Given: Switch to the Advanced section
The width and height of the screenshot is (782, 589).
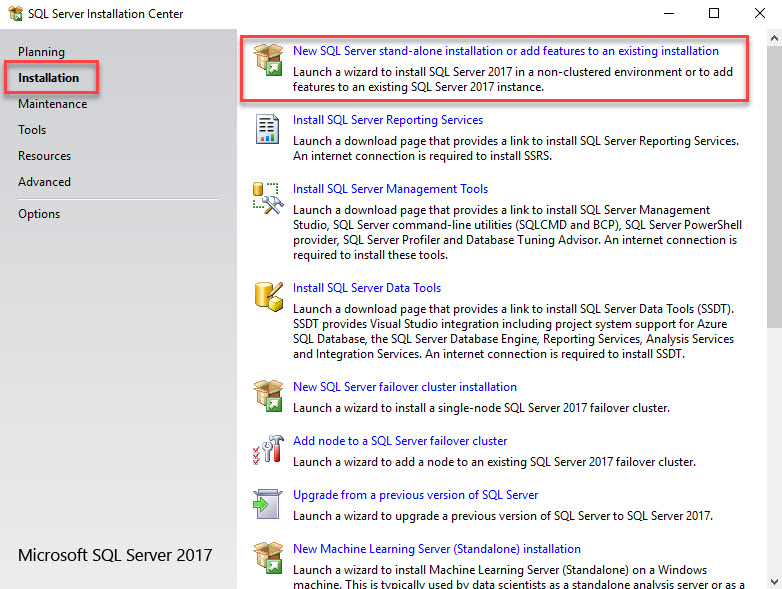Looking at the screenshot, I should [44, 182].
